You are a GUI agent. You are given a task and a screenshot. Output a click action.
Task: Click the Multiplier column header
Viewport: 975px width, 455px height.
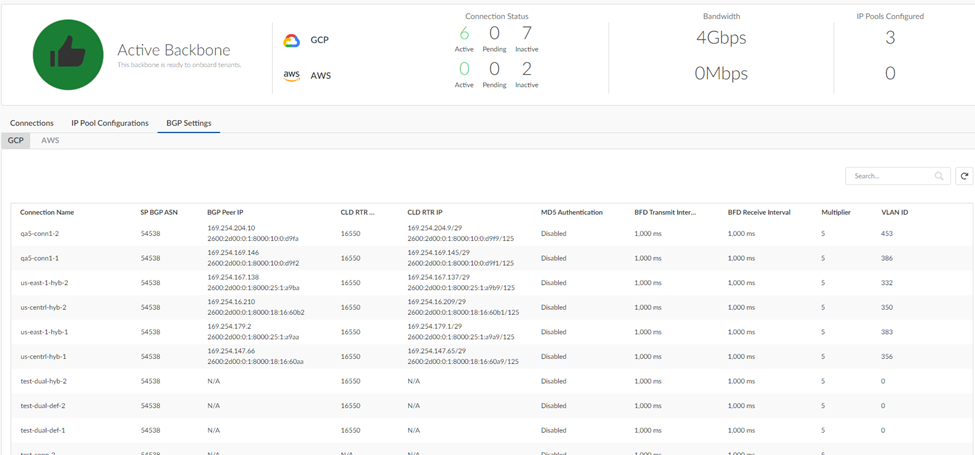[x=836, y=212]
